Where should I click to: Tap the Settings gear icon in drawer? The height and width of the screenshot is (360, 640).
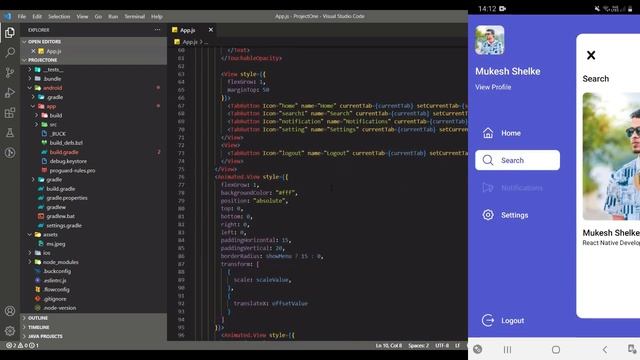[x=488, y=215]
